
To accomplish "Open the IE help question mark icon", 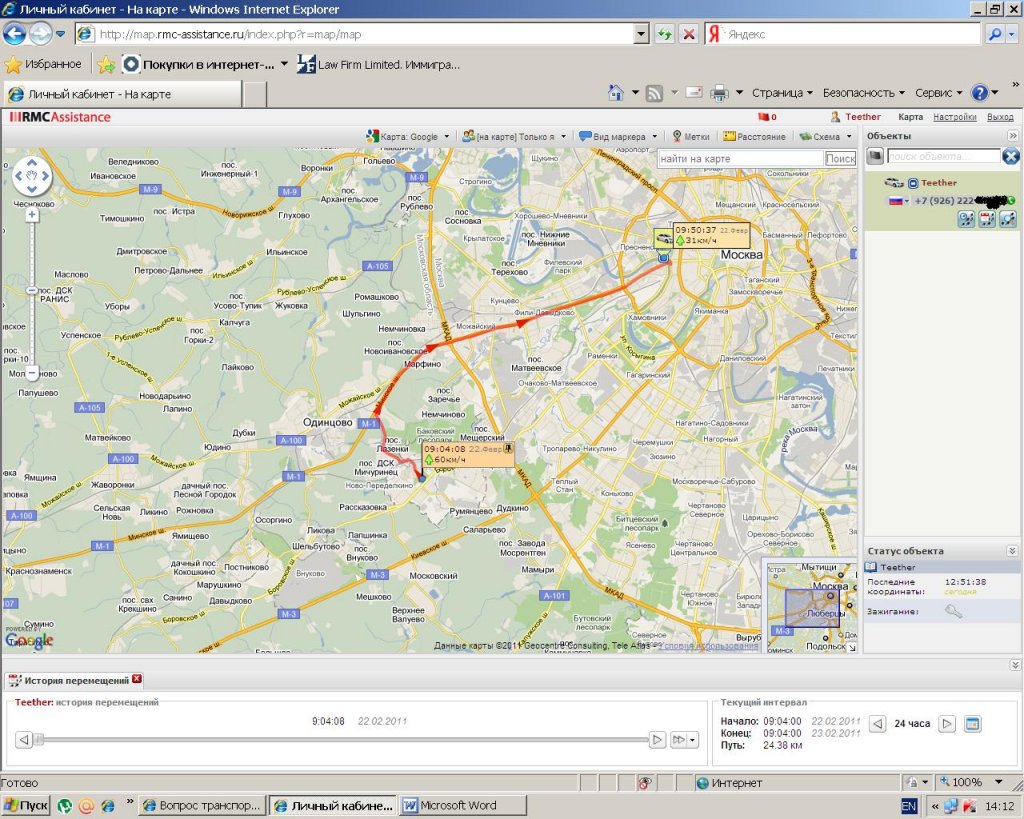I will pos(979,93).
